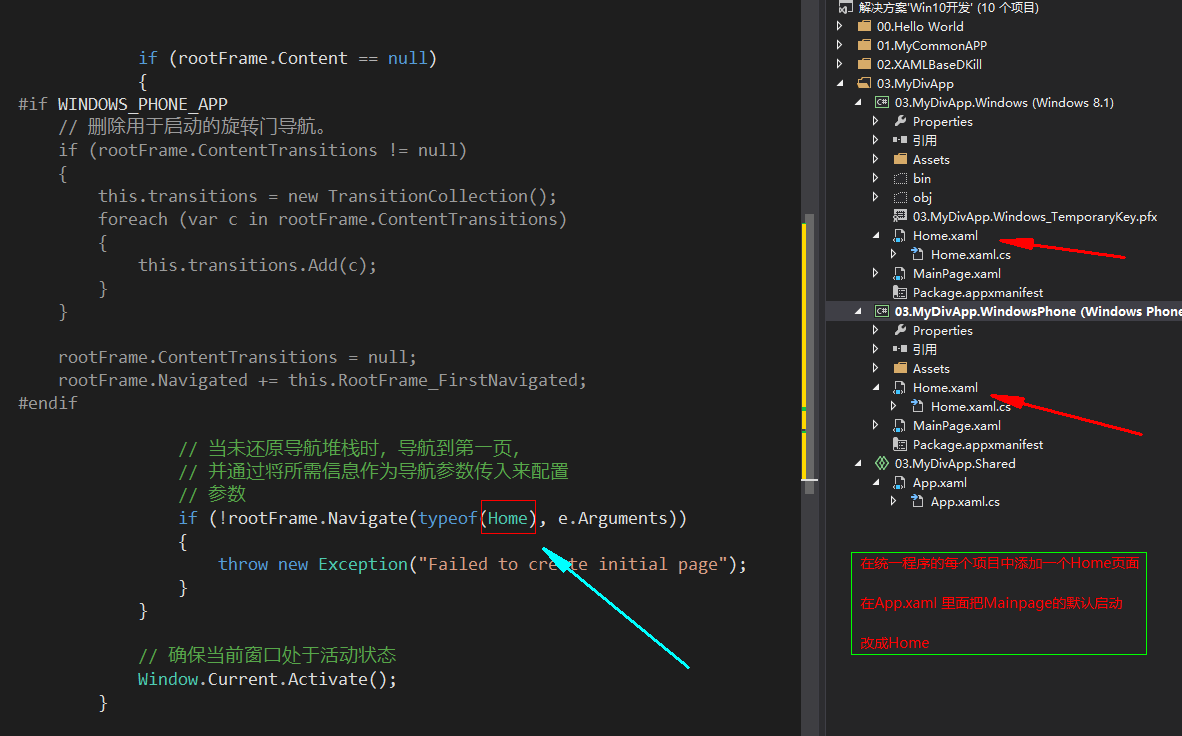This screenshot has height=736, width=1182.
Task: Expand the App.xaml.cs node
Action: pos(893,501)
